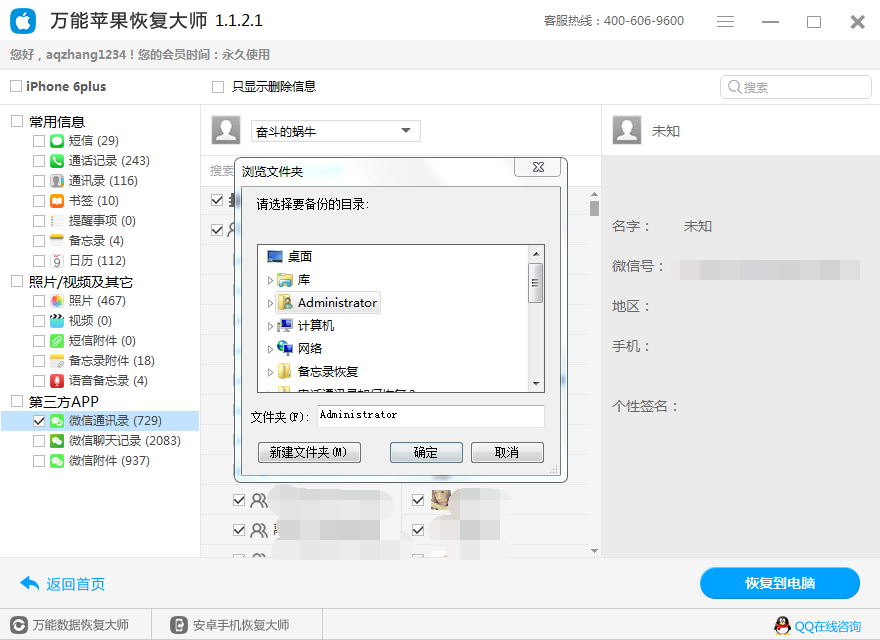Viewport: 880px width, 640px height.
Task: Click the contacts 通讯录 icon
Action: pyautogui.click(x=57, y=181)
